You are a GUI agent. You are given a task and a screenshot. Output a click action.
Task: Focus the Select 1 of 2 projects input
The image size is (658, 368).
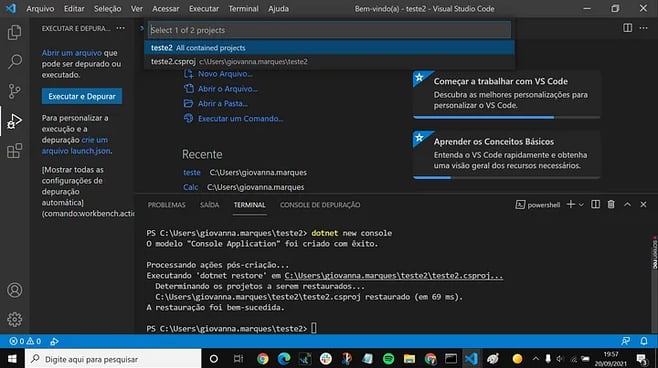pyautogui.click(x=329, y=30)
